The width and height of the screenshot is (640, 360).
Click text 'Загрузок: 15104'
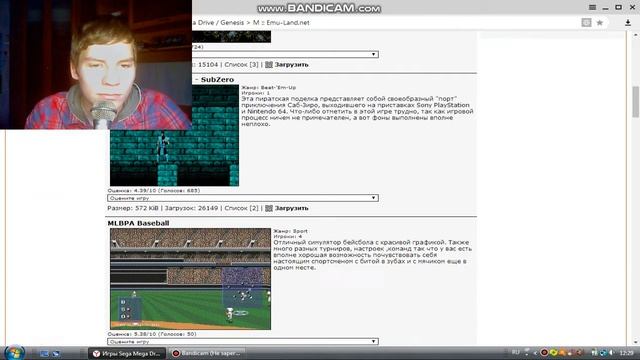pos(205,64)
